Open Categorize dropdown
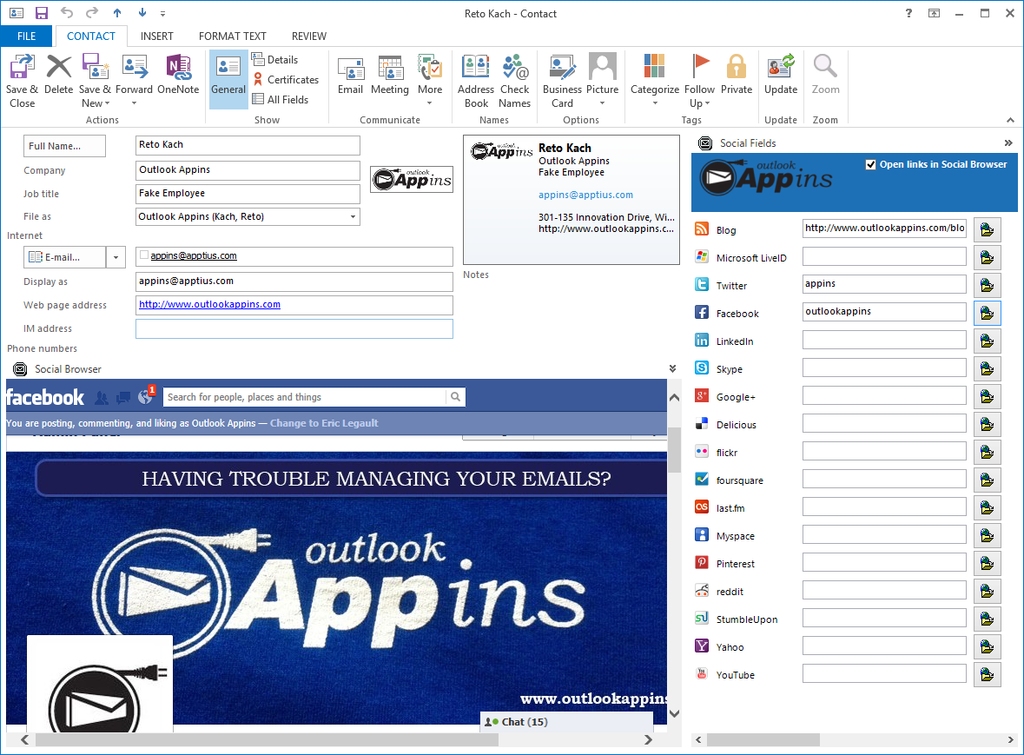 click(x=654, y=103)
